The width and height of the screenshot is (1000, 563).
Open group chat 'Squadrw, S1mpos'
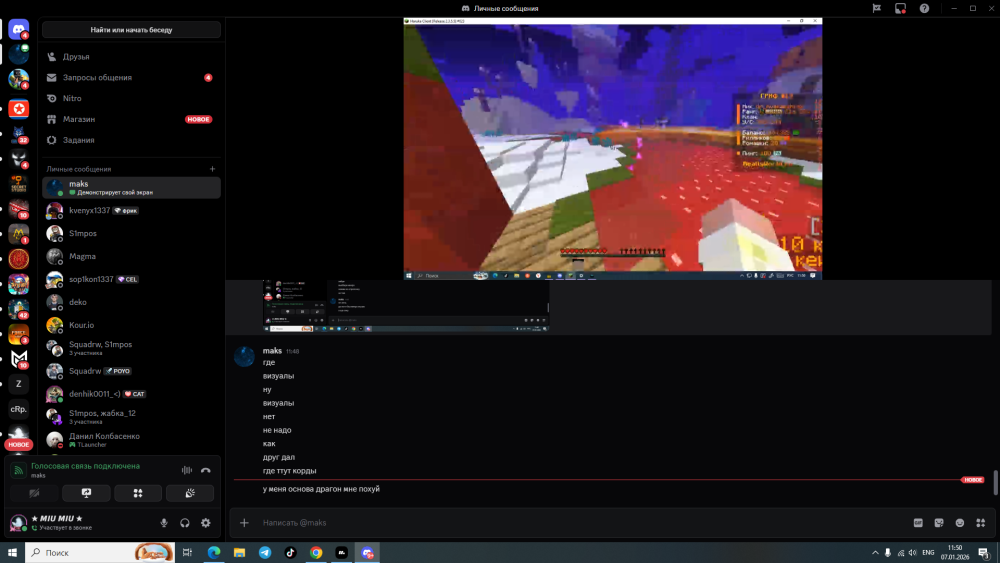tap(131, 348)
